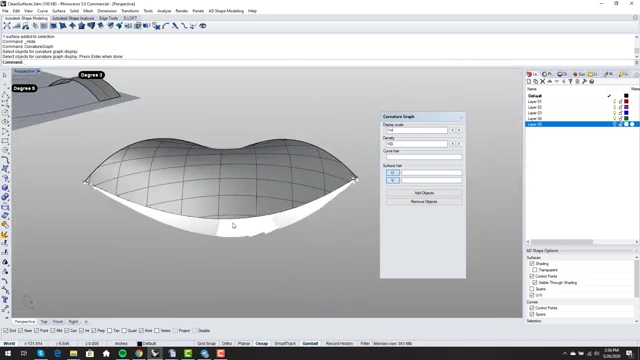Move layer up with triangle icon
This screenshot has height=360, width=640.
click(x=549, y=82)
